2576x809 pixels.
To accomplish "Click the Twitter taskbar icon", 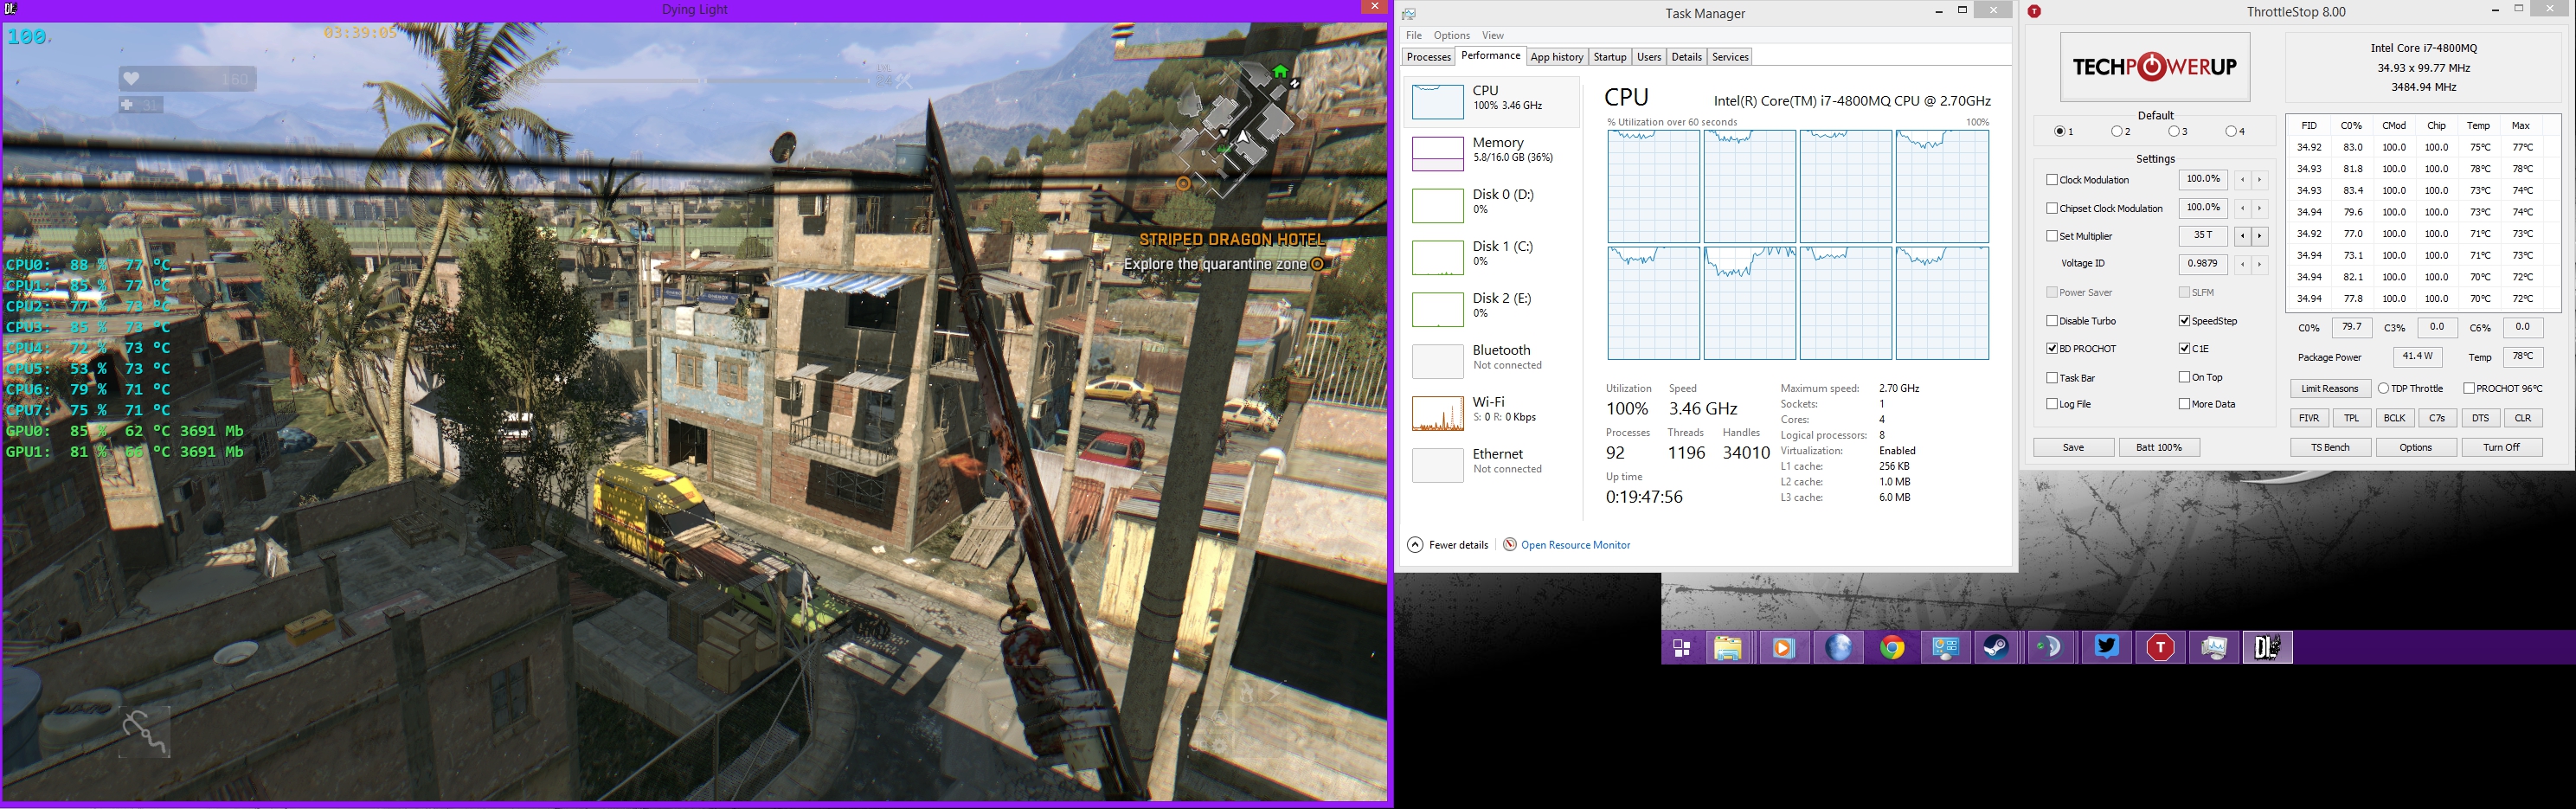I will pos(2106,648).
